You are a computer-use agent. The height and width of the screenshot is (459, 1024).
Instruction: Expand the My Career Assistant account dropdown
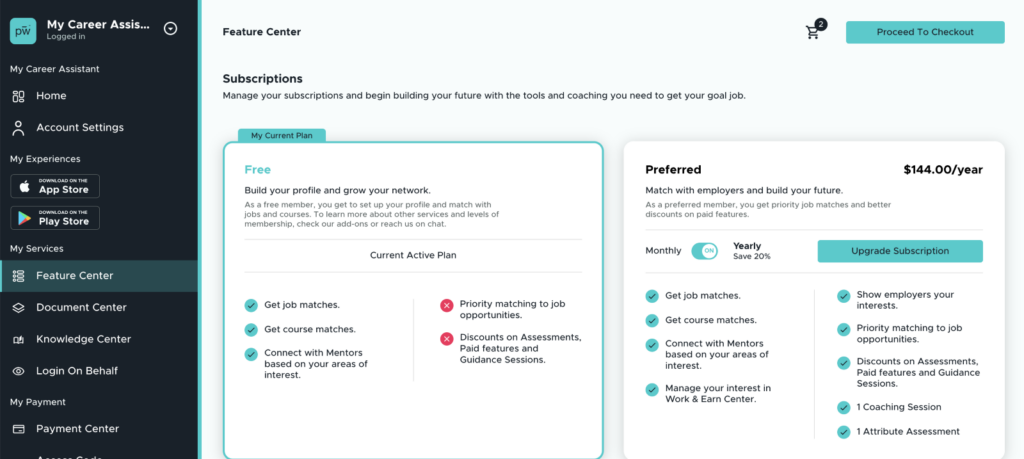170,29
